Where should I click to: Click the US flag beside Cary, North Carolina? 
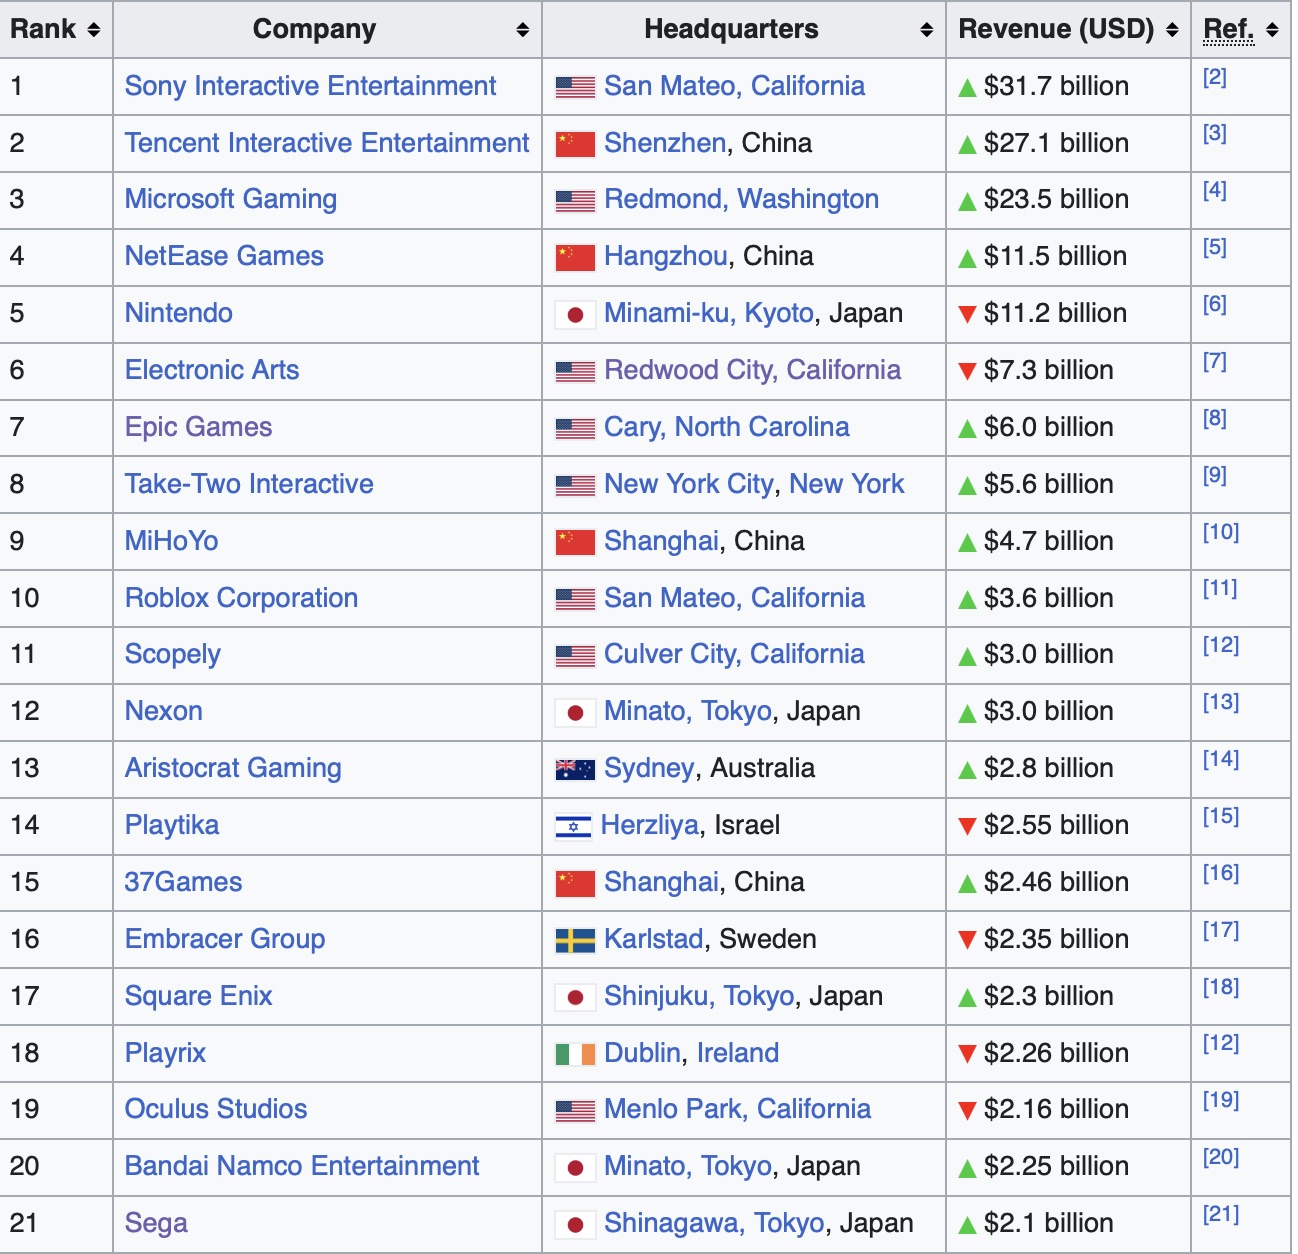tap(575, 428)
